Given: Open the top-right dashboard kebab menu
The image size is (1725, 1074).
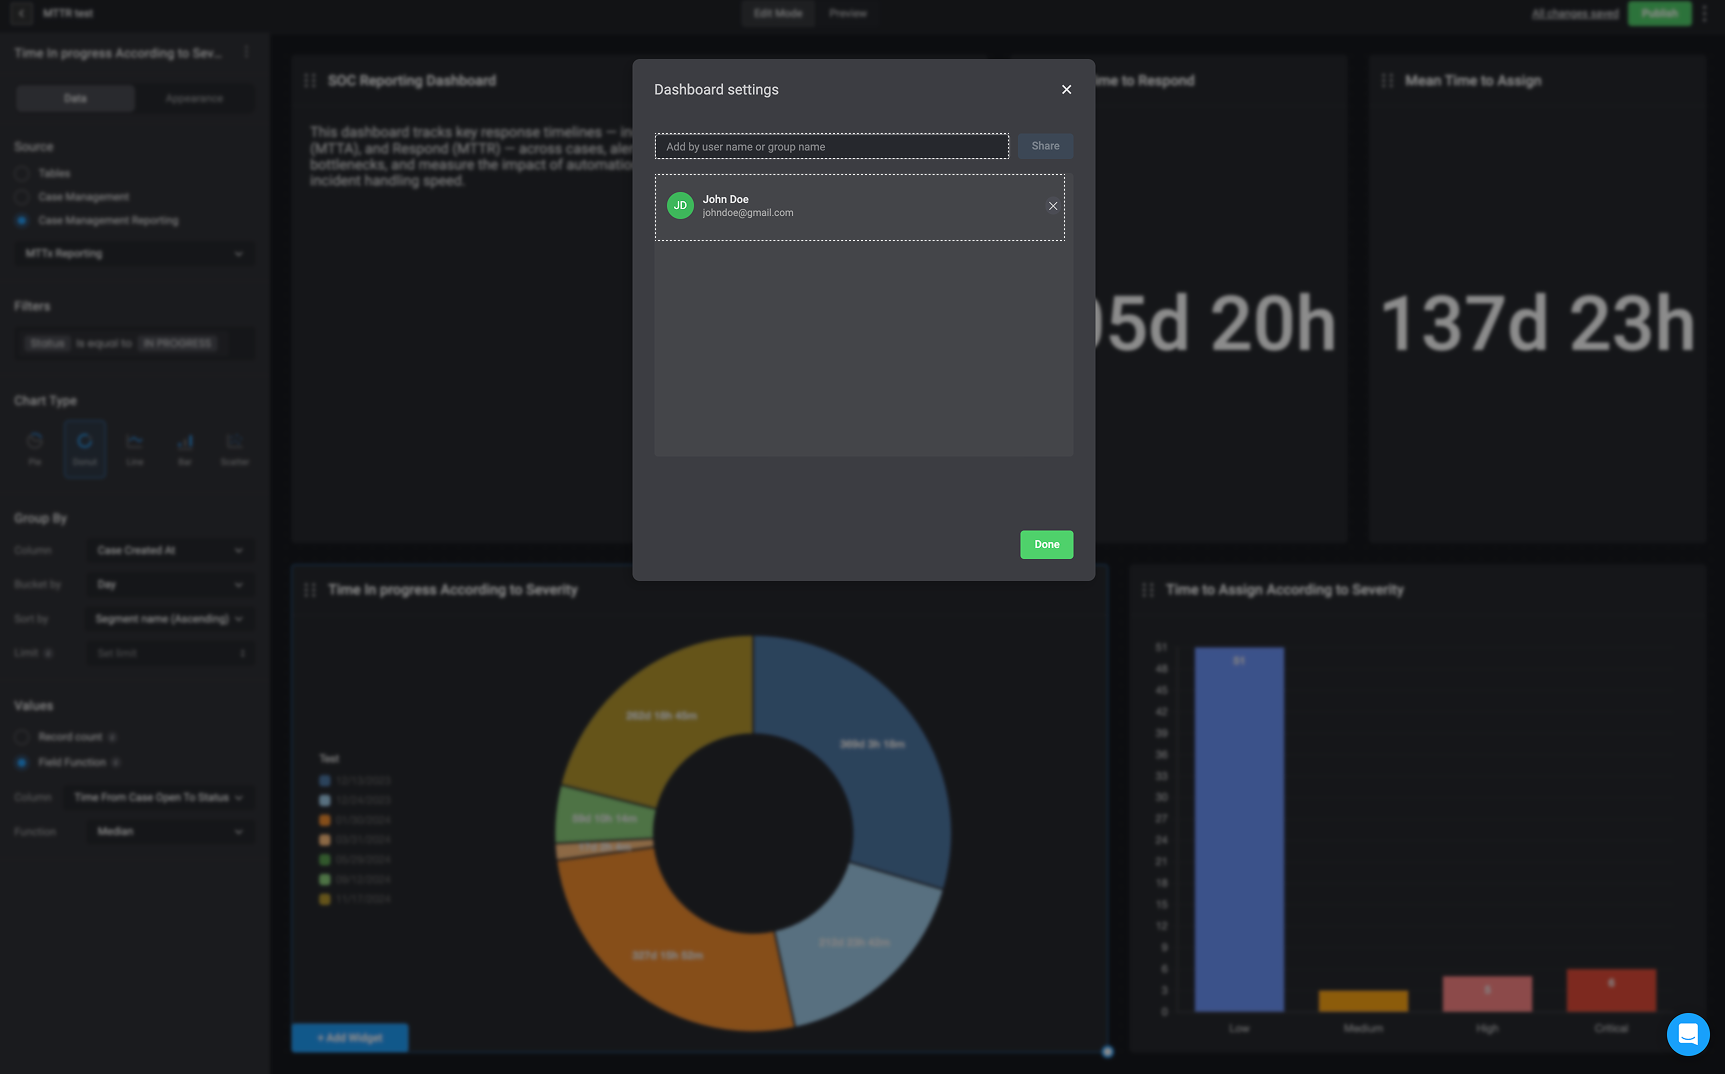Looking at the screenshot, I should click(1705, 14).
